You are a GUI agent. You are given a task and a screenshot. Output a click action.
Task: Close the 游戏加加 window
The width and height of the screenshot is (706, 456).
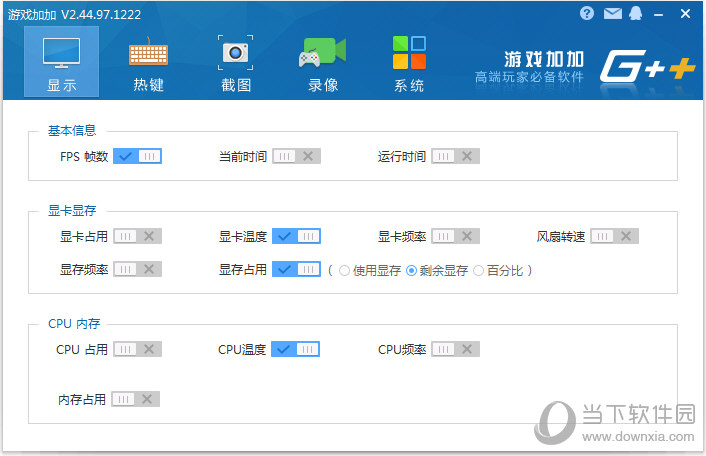tap(685, 14)
